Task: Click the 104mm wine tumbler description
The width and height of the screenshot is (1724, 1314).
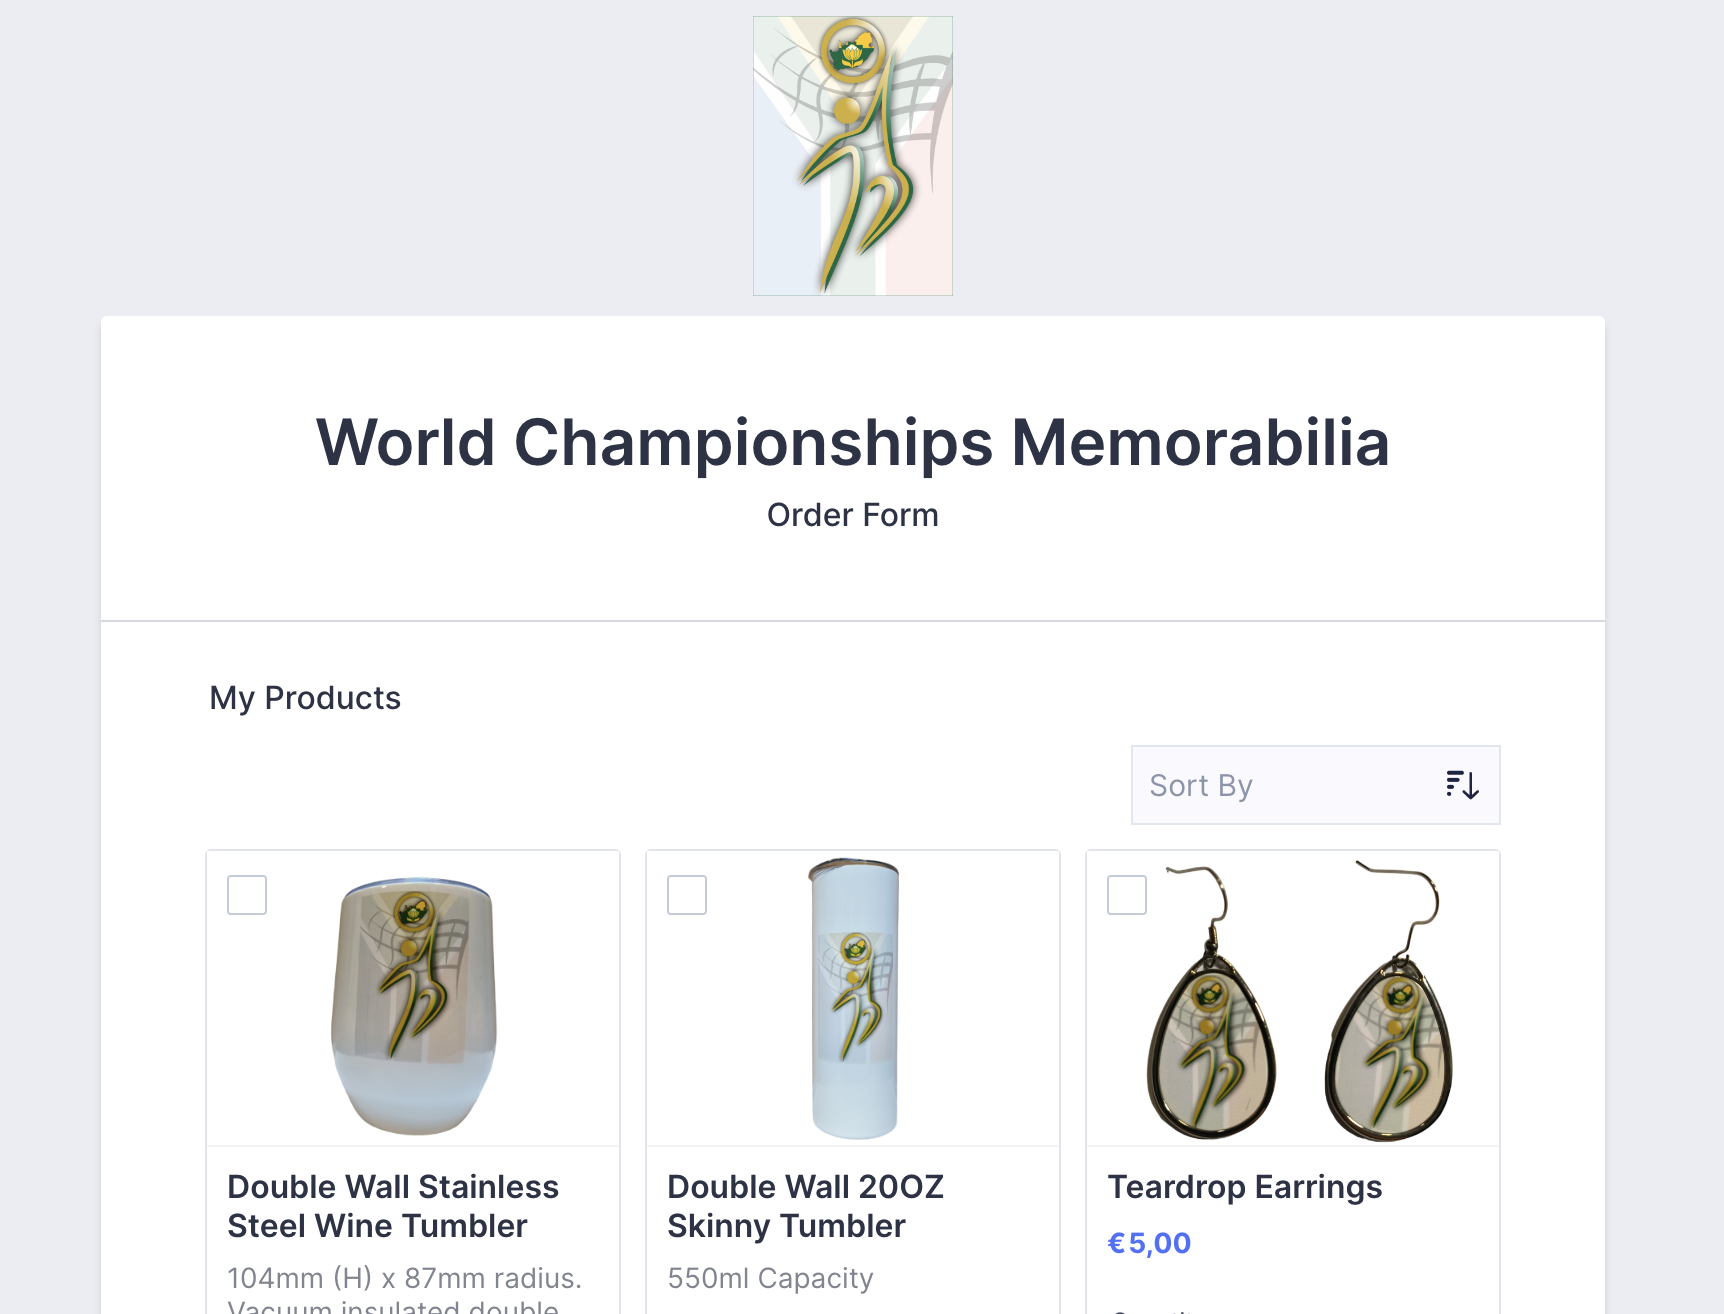Action: tap(404, 1278)
